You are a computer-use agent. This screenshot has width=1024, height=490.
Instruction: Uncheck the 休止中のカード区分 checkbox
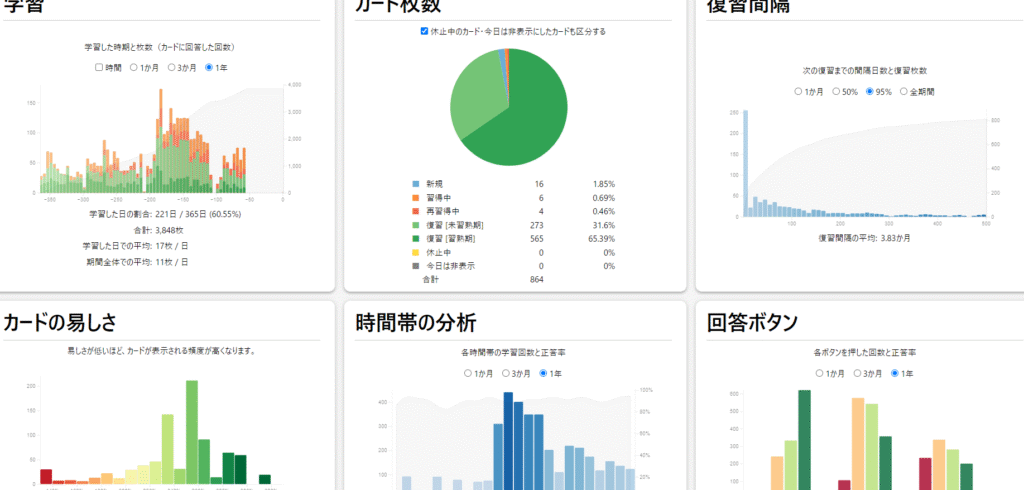[425, 31]
